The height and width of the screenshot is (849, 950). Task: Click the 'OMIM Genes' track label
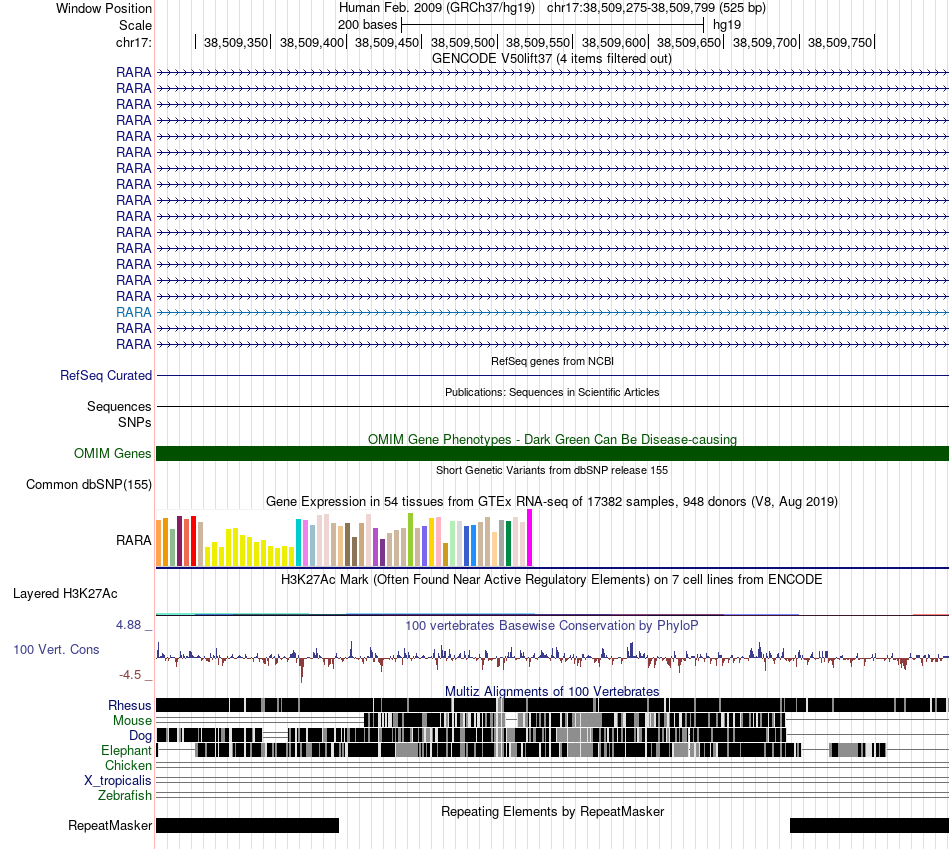(112, 453)
